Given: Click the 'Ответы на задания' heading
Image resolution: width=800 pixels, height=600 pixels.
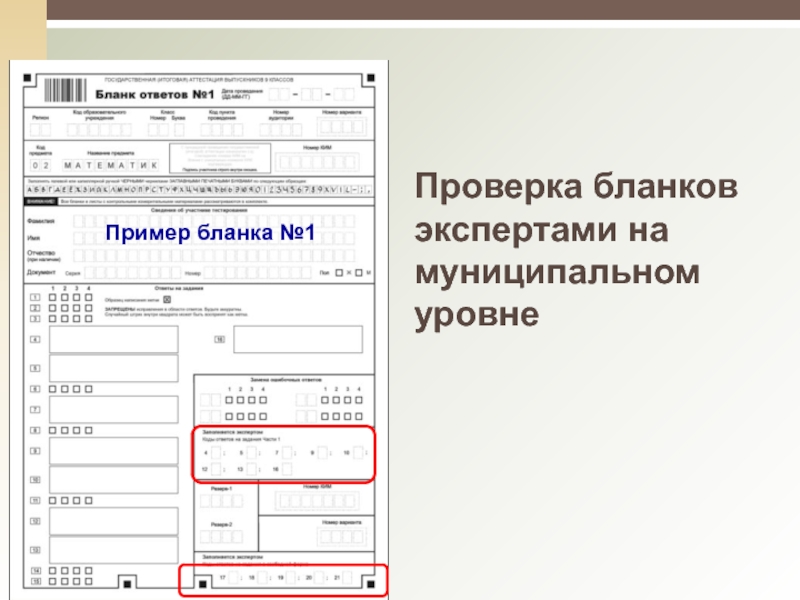Looking at the screenshot, I should tap(179, 288).
